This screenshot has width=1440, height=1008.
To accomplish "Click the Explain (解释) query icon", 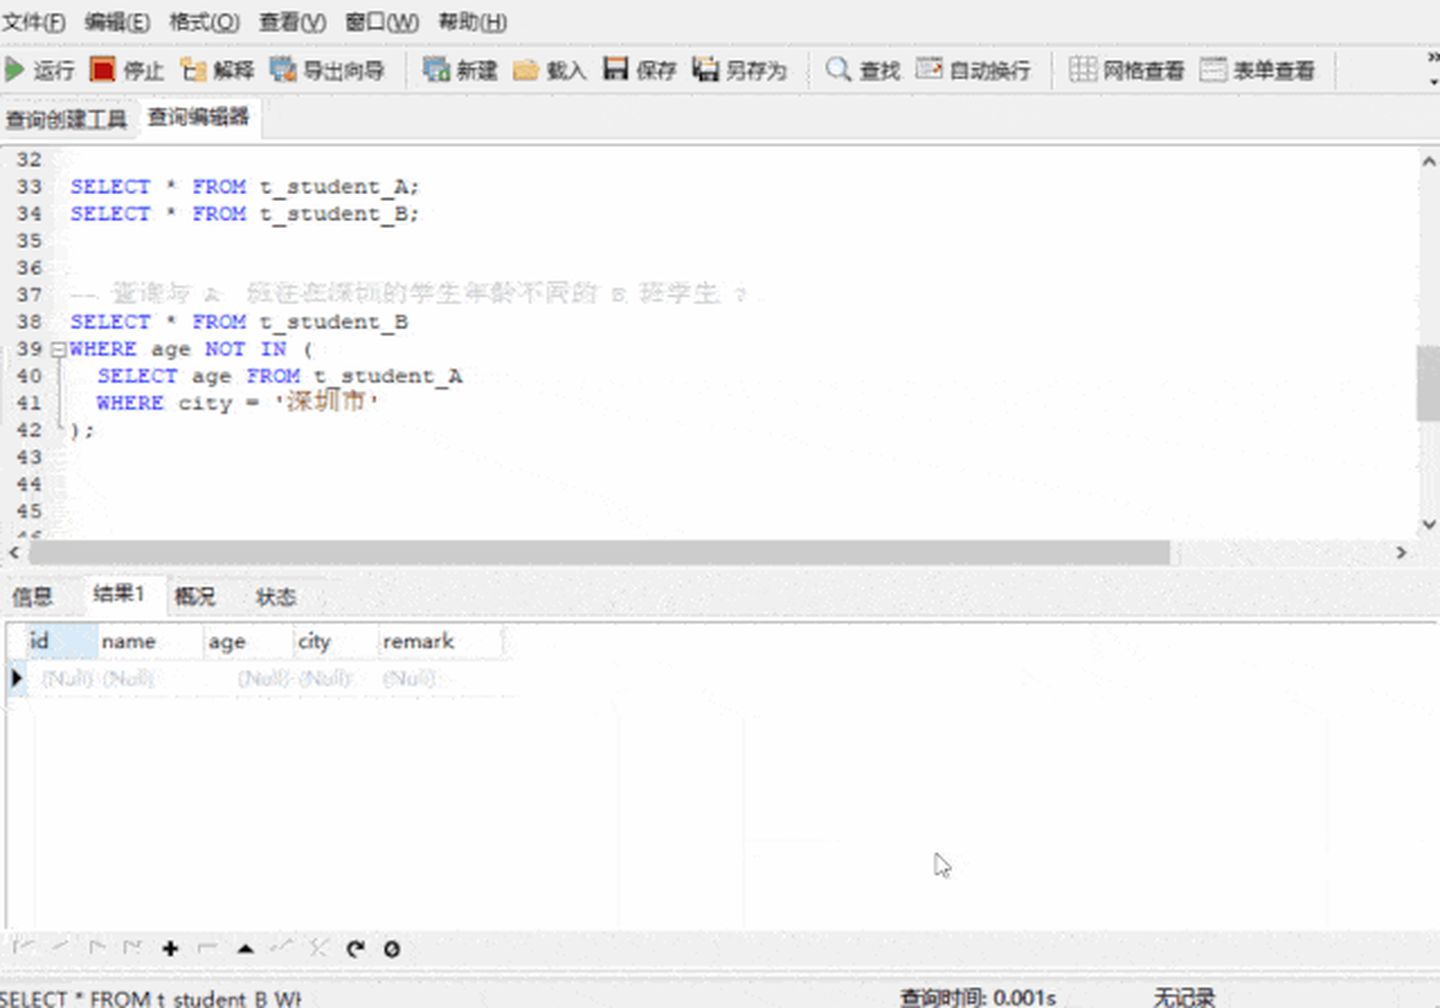I will click(192, 69).
